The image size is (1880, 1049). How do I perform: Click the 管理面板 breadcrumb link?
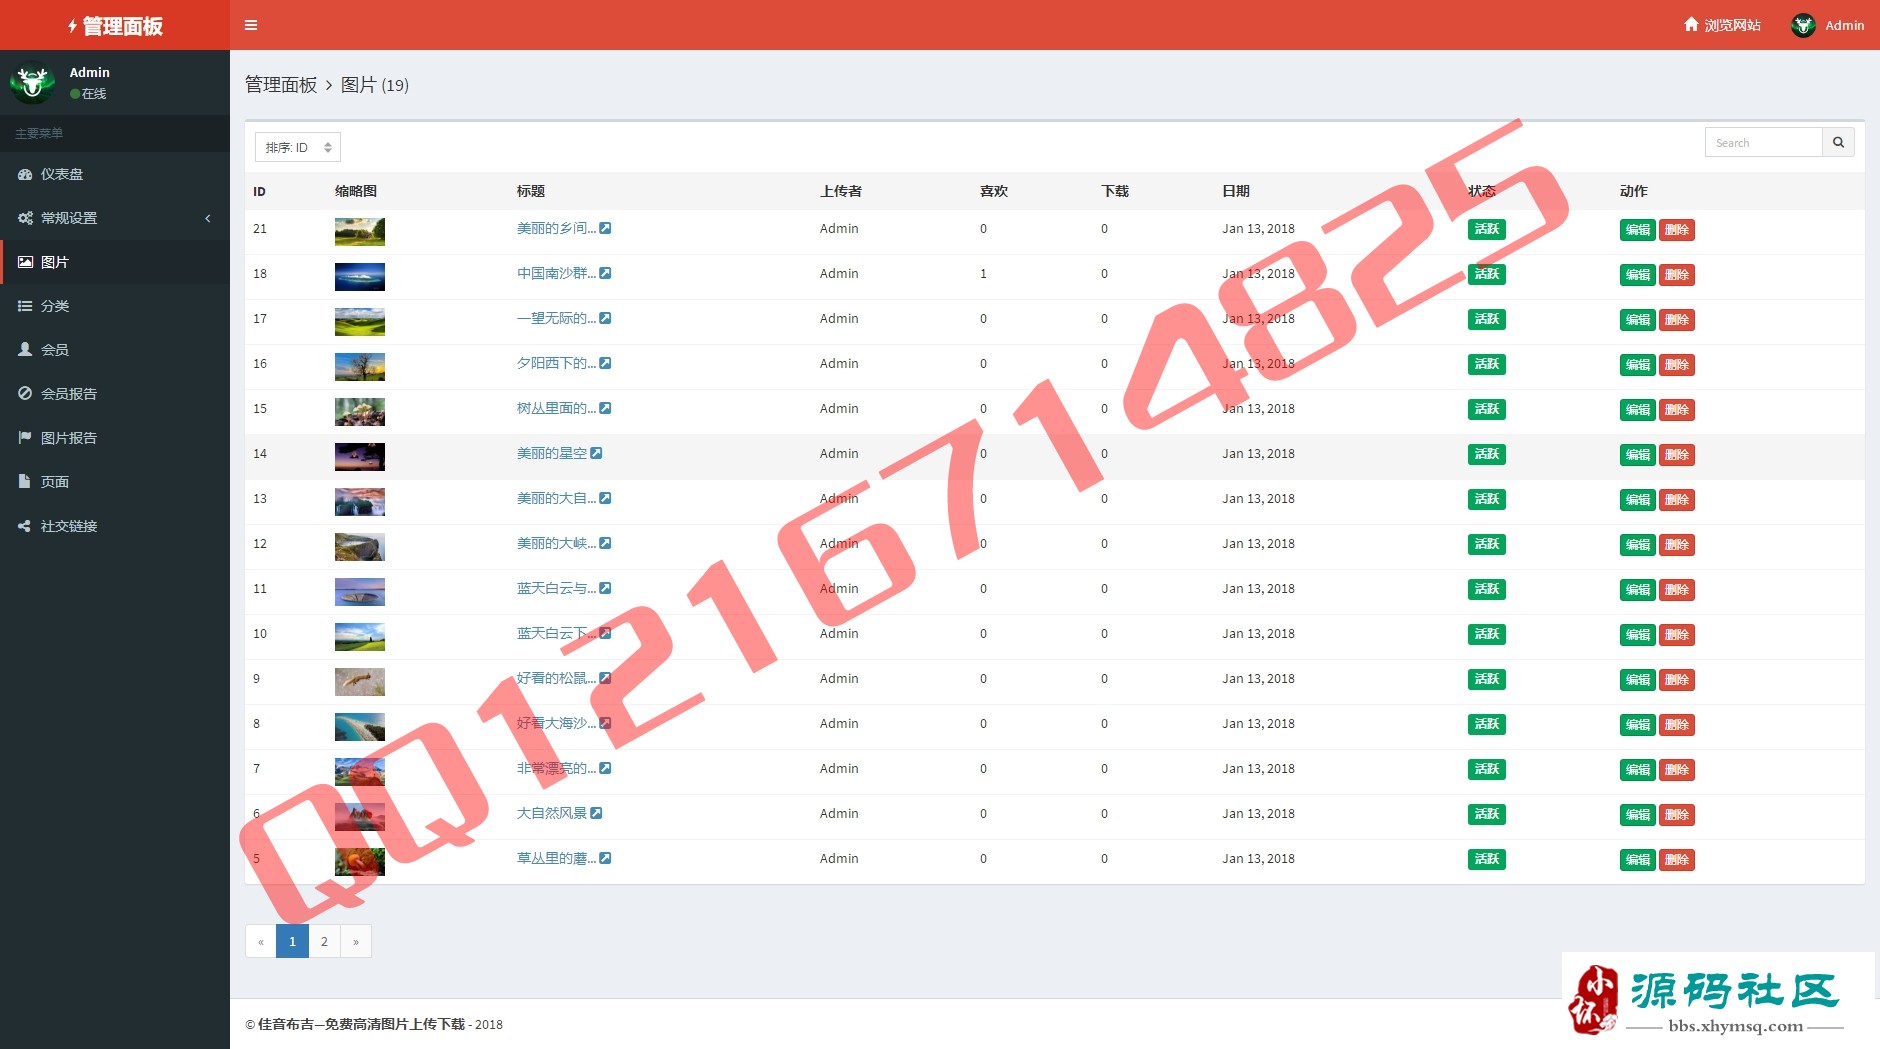[281, 85]
